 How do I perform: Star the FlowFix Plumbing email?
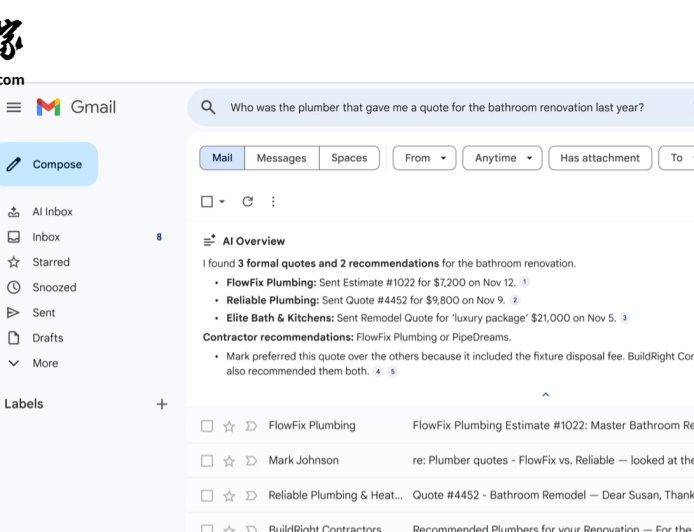click(x=229, y=426)
